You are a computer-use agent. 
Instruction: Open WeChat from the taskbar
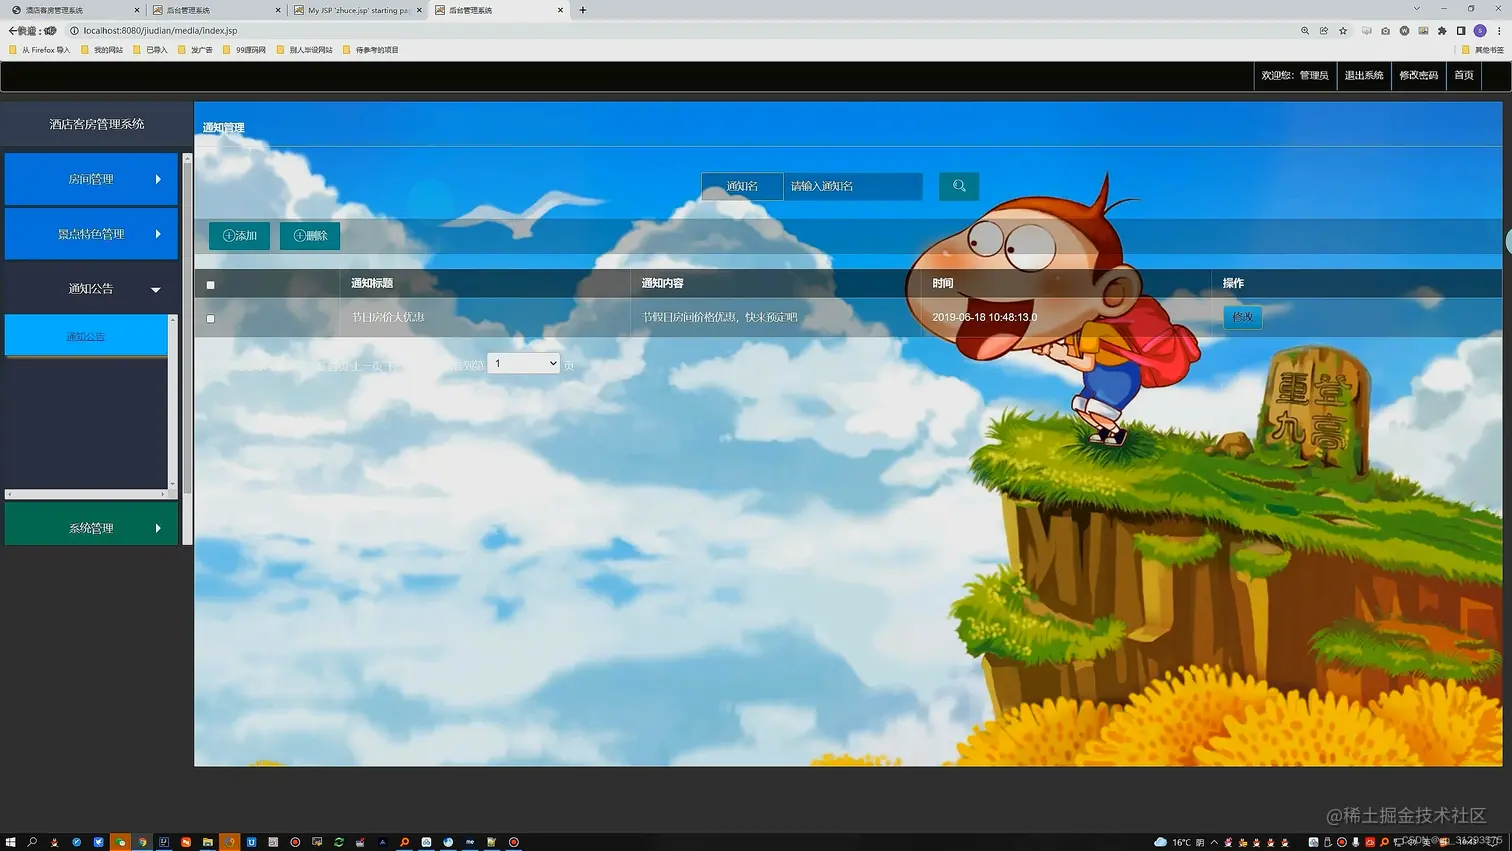click(x=120, y=842)
